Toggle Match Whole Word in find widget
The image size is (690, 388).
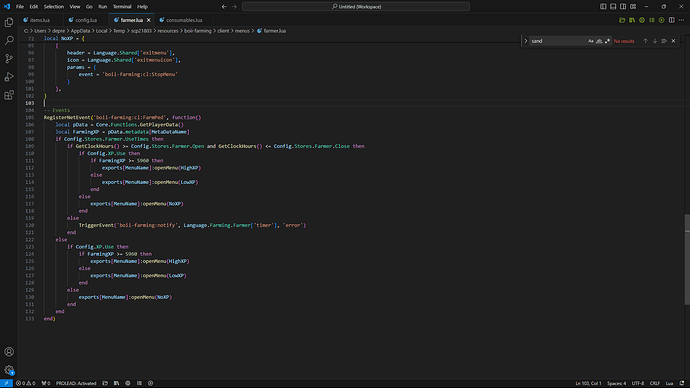599,41
